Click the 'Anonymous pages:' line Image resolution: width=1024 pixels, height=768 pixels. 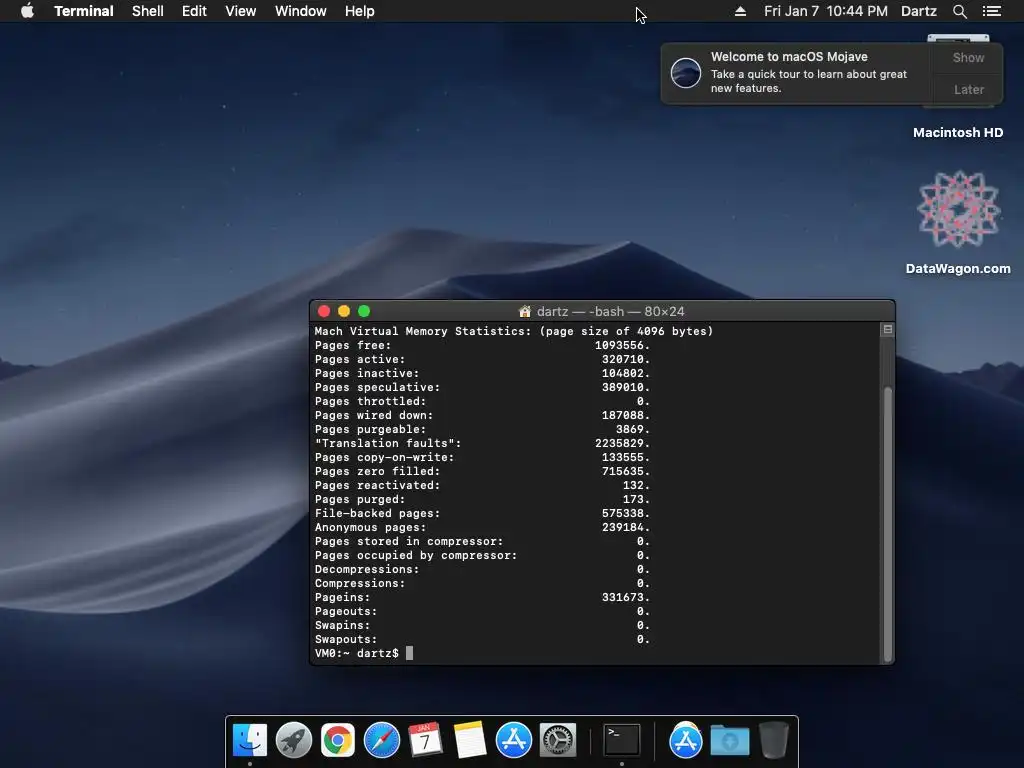482,528
